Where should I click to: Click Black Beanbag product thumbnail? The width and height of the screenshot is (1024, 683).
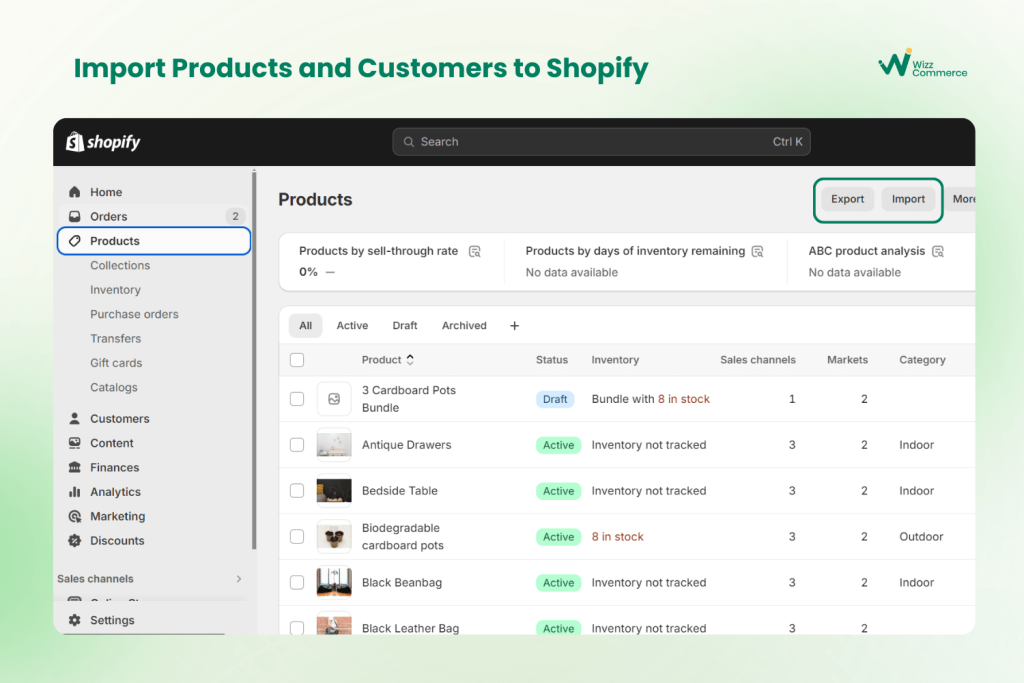[x=334, y=582]
